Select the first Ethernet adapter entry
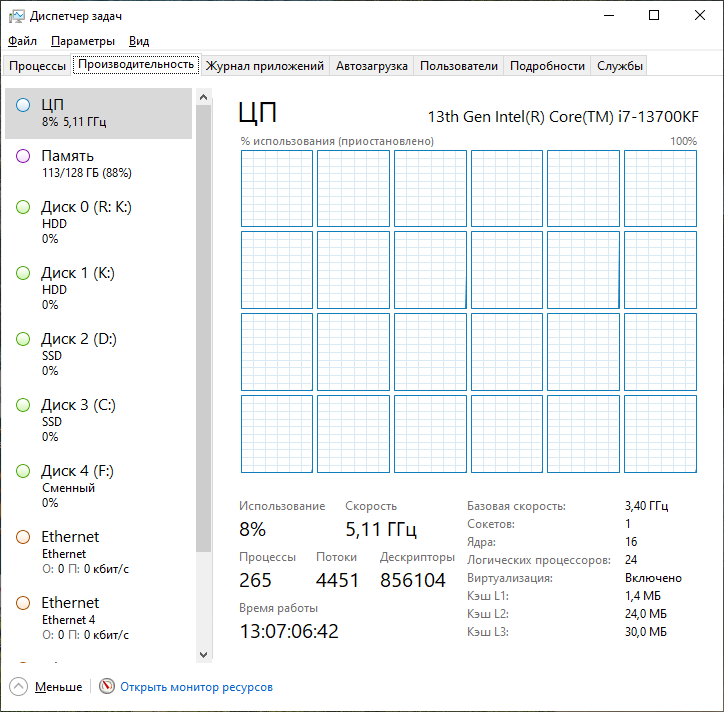Screen dimensions: 724x712 [x=98, y=553]
